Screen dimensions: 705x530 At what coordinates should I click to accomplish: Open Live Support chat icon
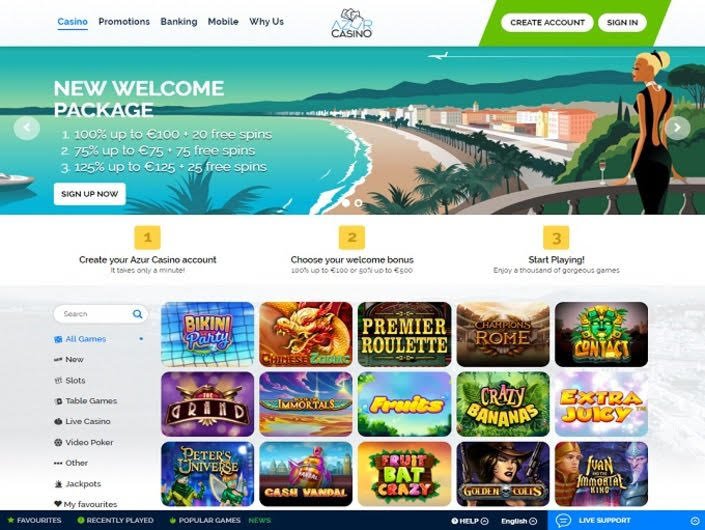pyautogui.click(x=563, y=520)
